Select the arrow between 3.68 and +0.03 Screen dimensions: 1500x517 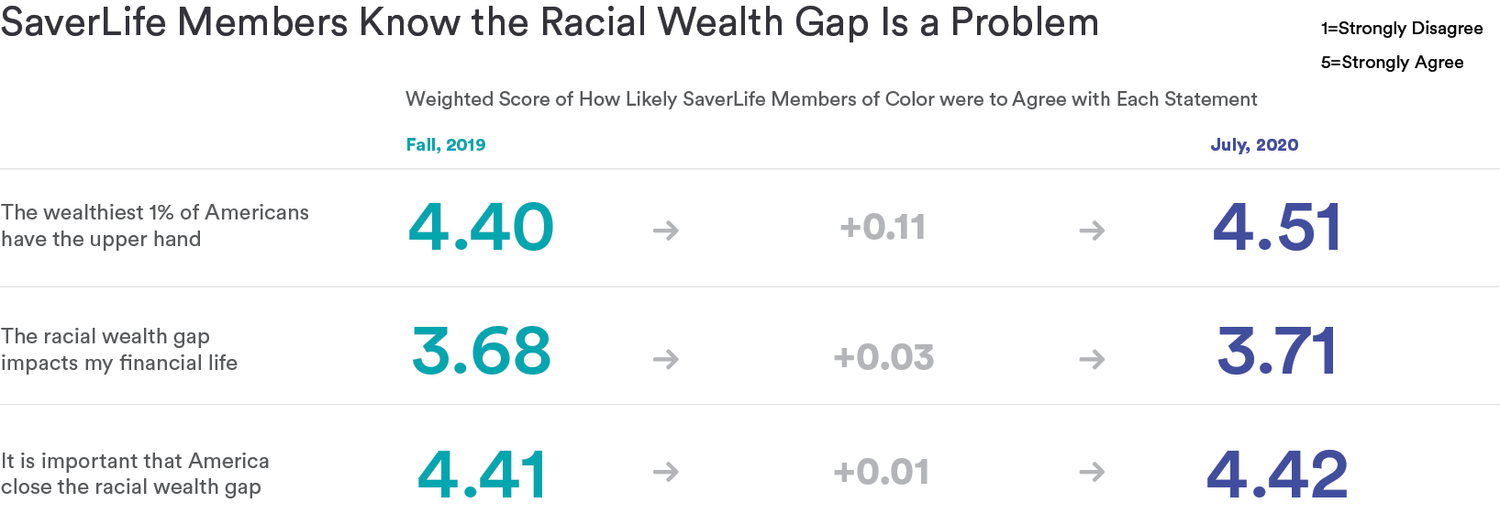point(665,358)
